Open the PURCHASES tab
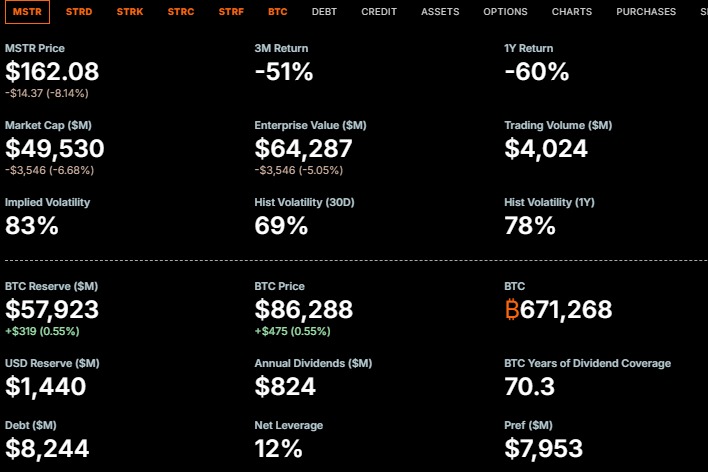This screenshot has width=708, height=472. click(x=646, y=12)
